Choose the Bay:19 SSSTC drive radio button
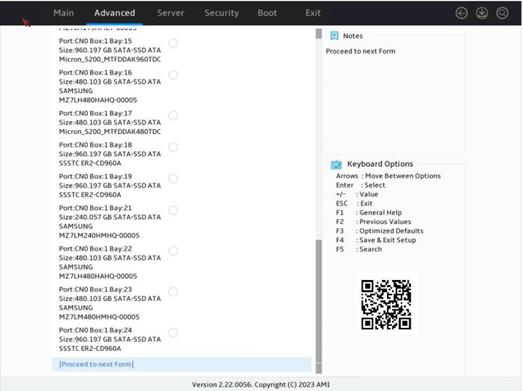The height and width of the screenshot is (391, 523). [173, 178]
